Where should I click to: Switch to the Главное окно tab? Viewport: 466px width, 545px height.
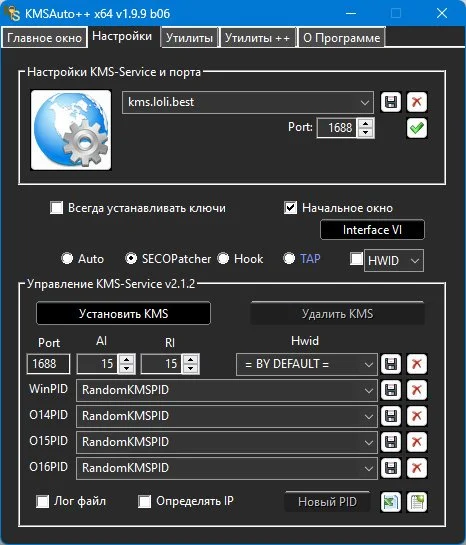click(x=44, y=38)
